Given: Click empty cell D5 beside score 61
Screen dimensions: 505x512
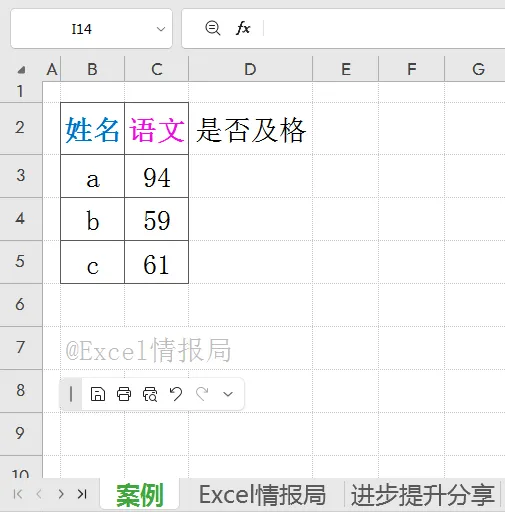Looking at the screenshot, I should (x=250, y=262).
